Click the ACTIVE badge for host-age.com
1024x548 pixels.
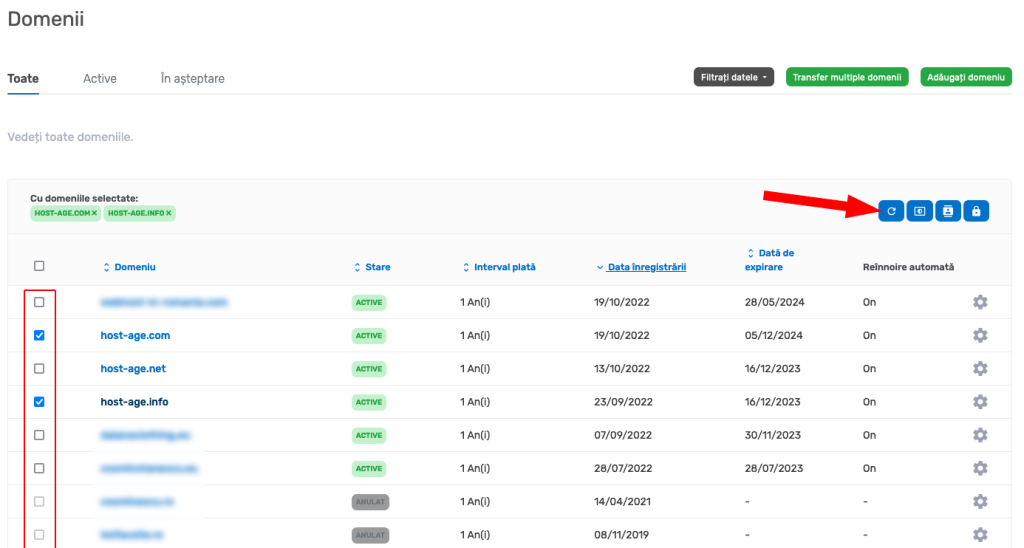pyautogui.click(x=369, y=336)
